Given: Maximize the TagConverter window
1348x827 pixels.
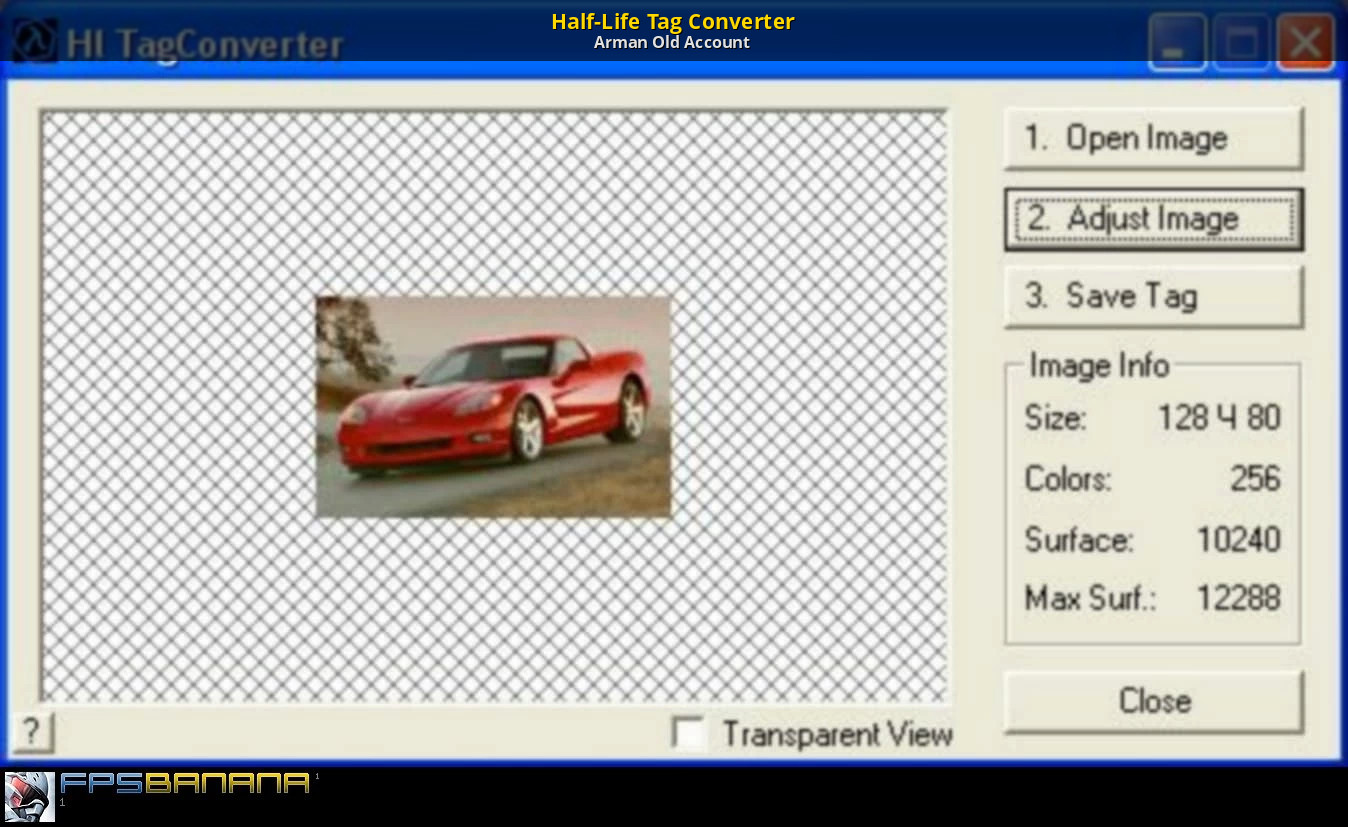Looking at the screenshot, I should [1242, 44].
